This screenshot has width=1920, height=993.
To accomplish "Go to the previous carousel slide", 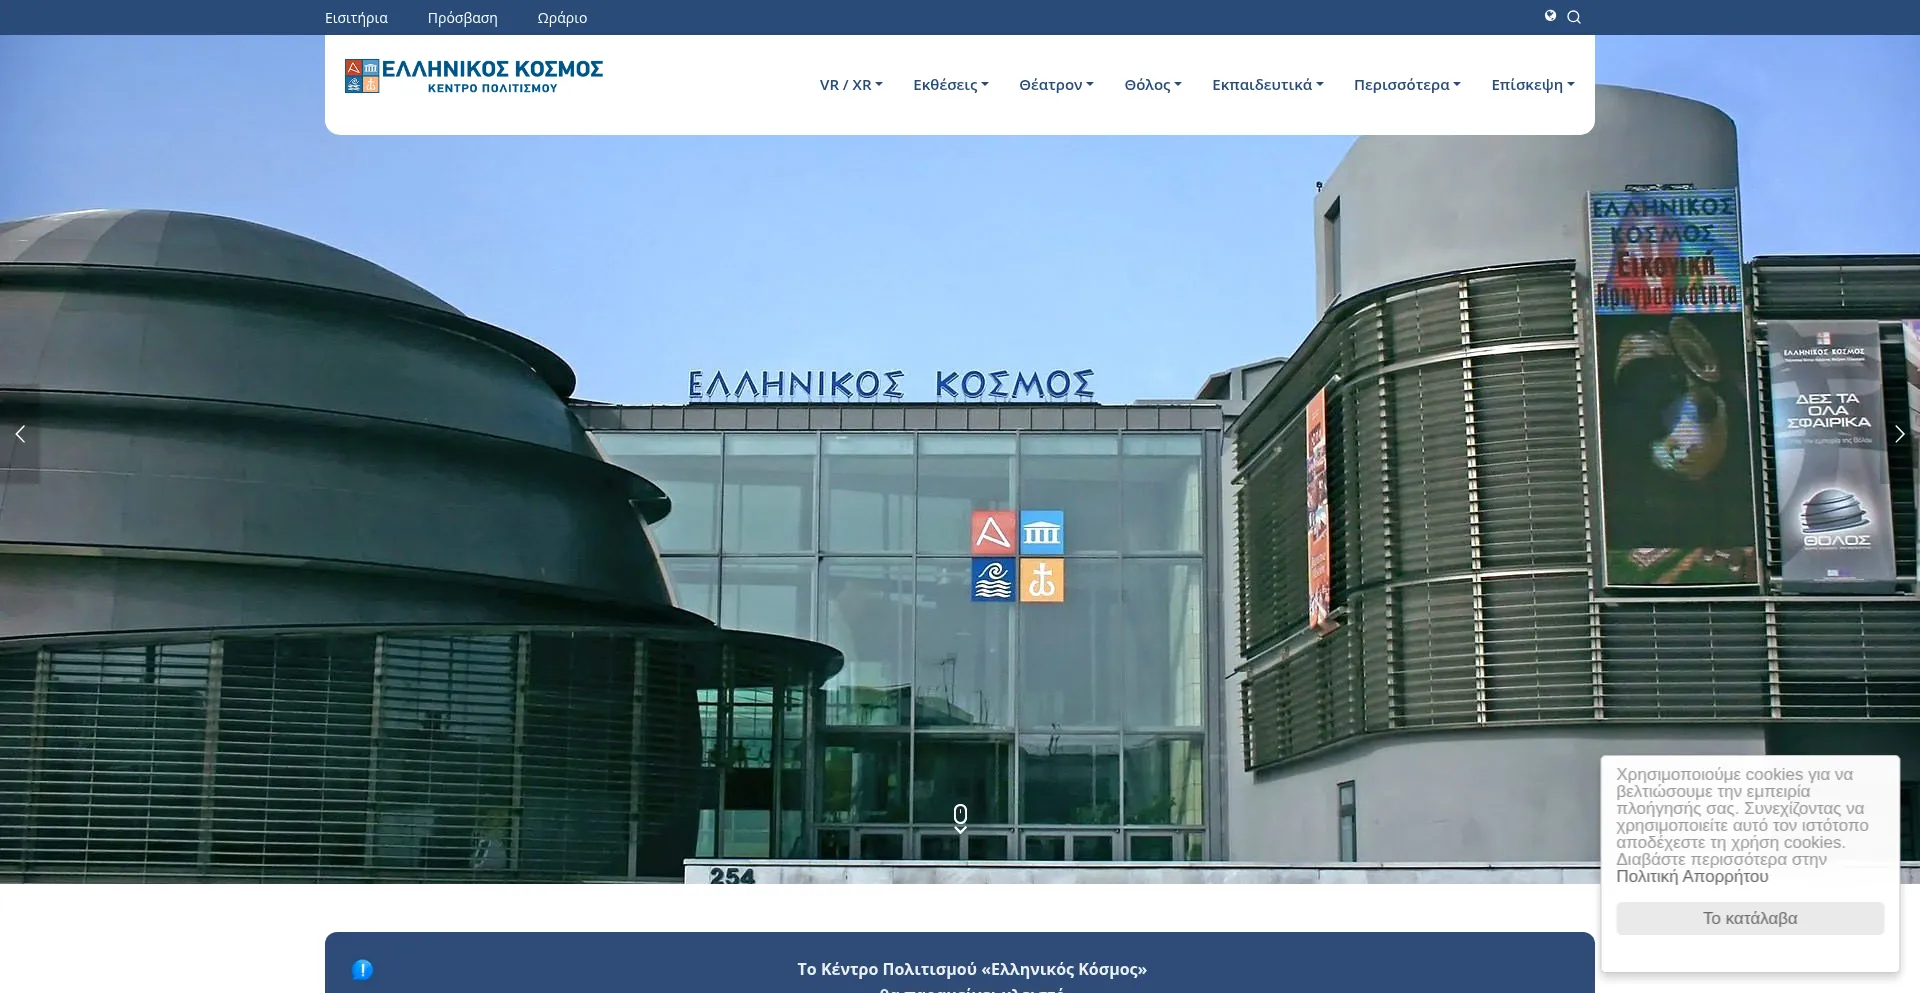I will (20, 434).
